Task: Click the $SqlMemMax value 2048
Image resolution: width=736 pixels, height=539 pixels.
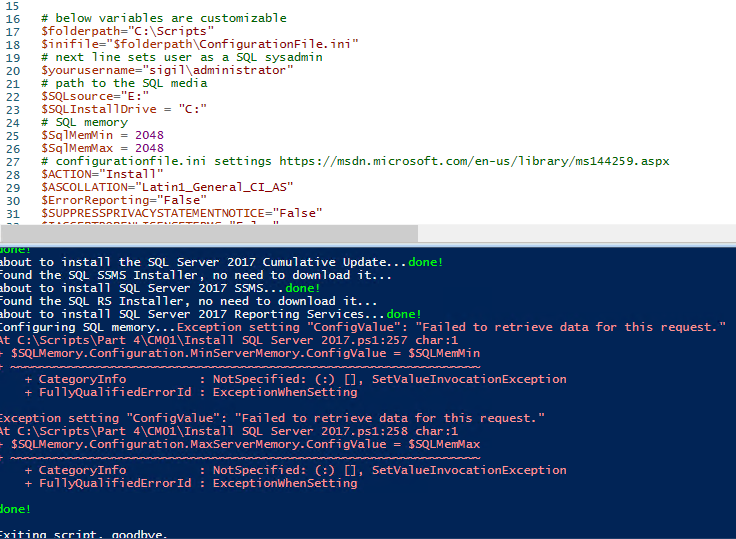Action: 149,148
